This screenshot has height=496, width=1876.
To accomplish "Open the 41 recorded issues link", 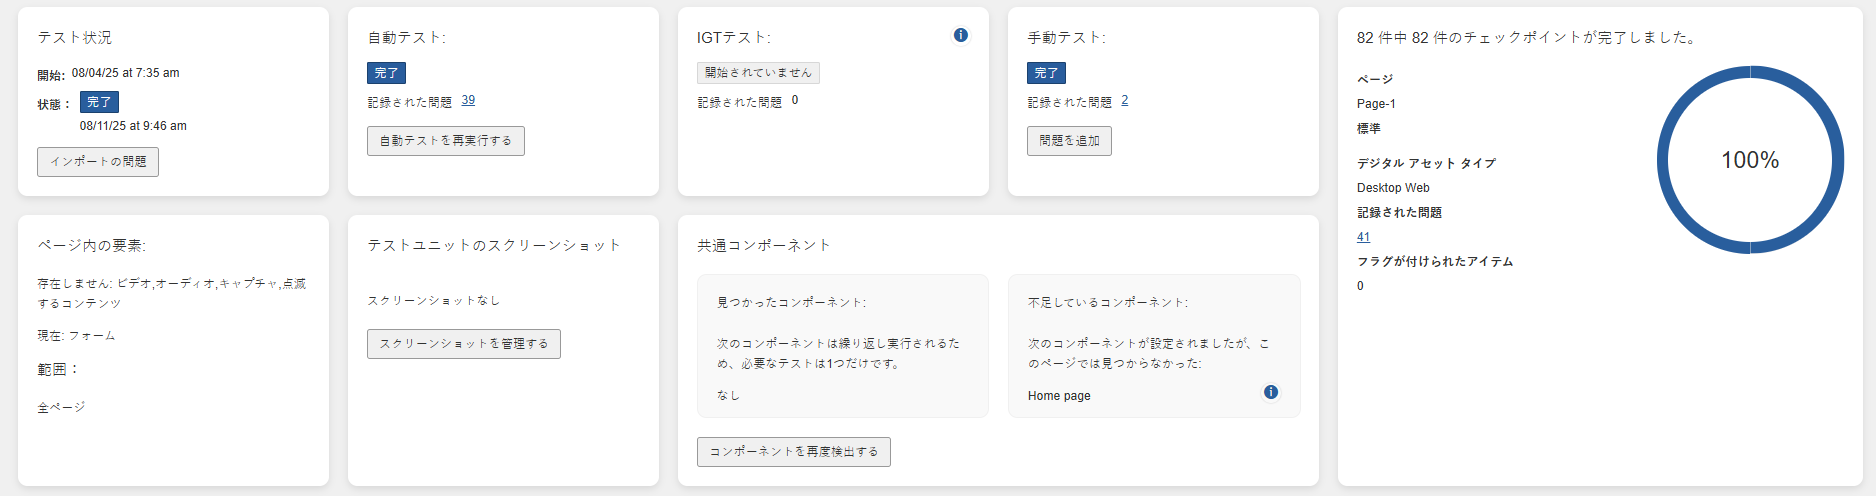I will click(x=1363, y=237).
